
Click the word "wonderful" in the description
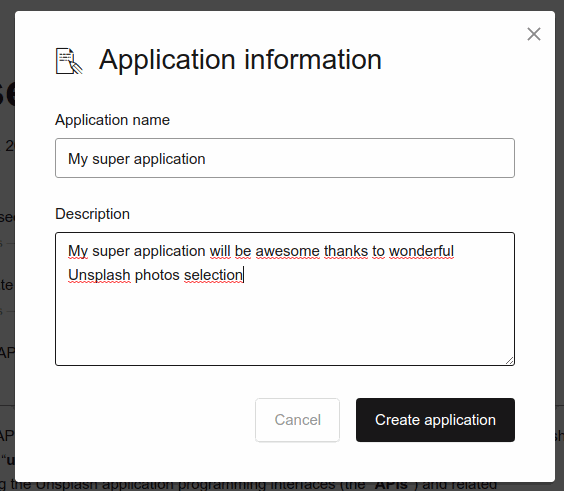[x=421, y=251]
